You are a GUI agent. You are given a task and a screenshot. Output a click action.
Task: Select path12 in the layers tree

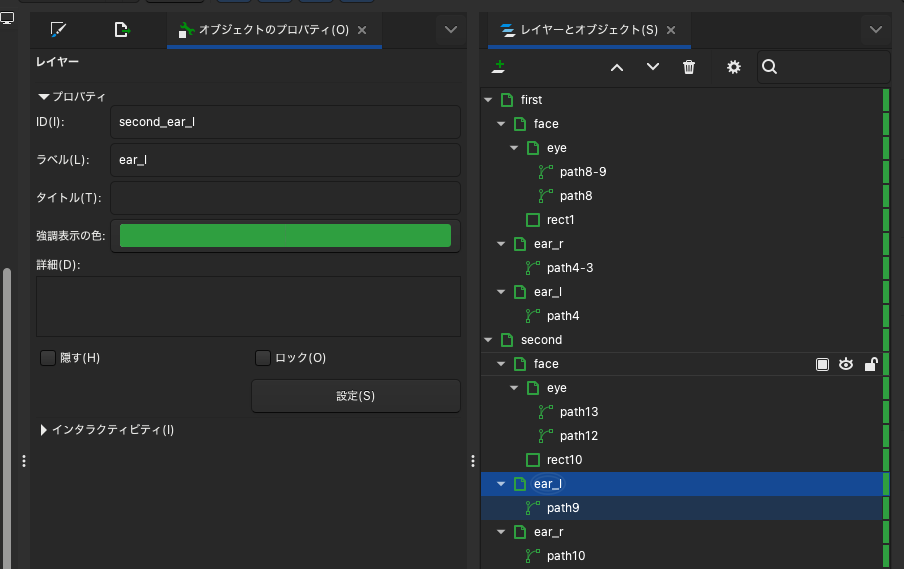[x=579, y=436]
